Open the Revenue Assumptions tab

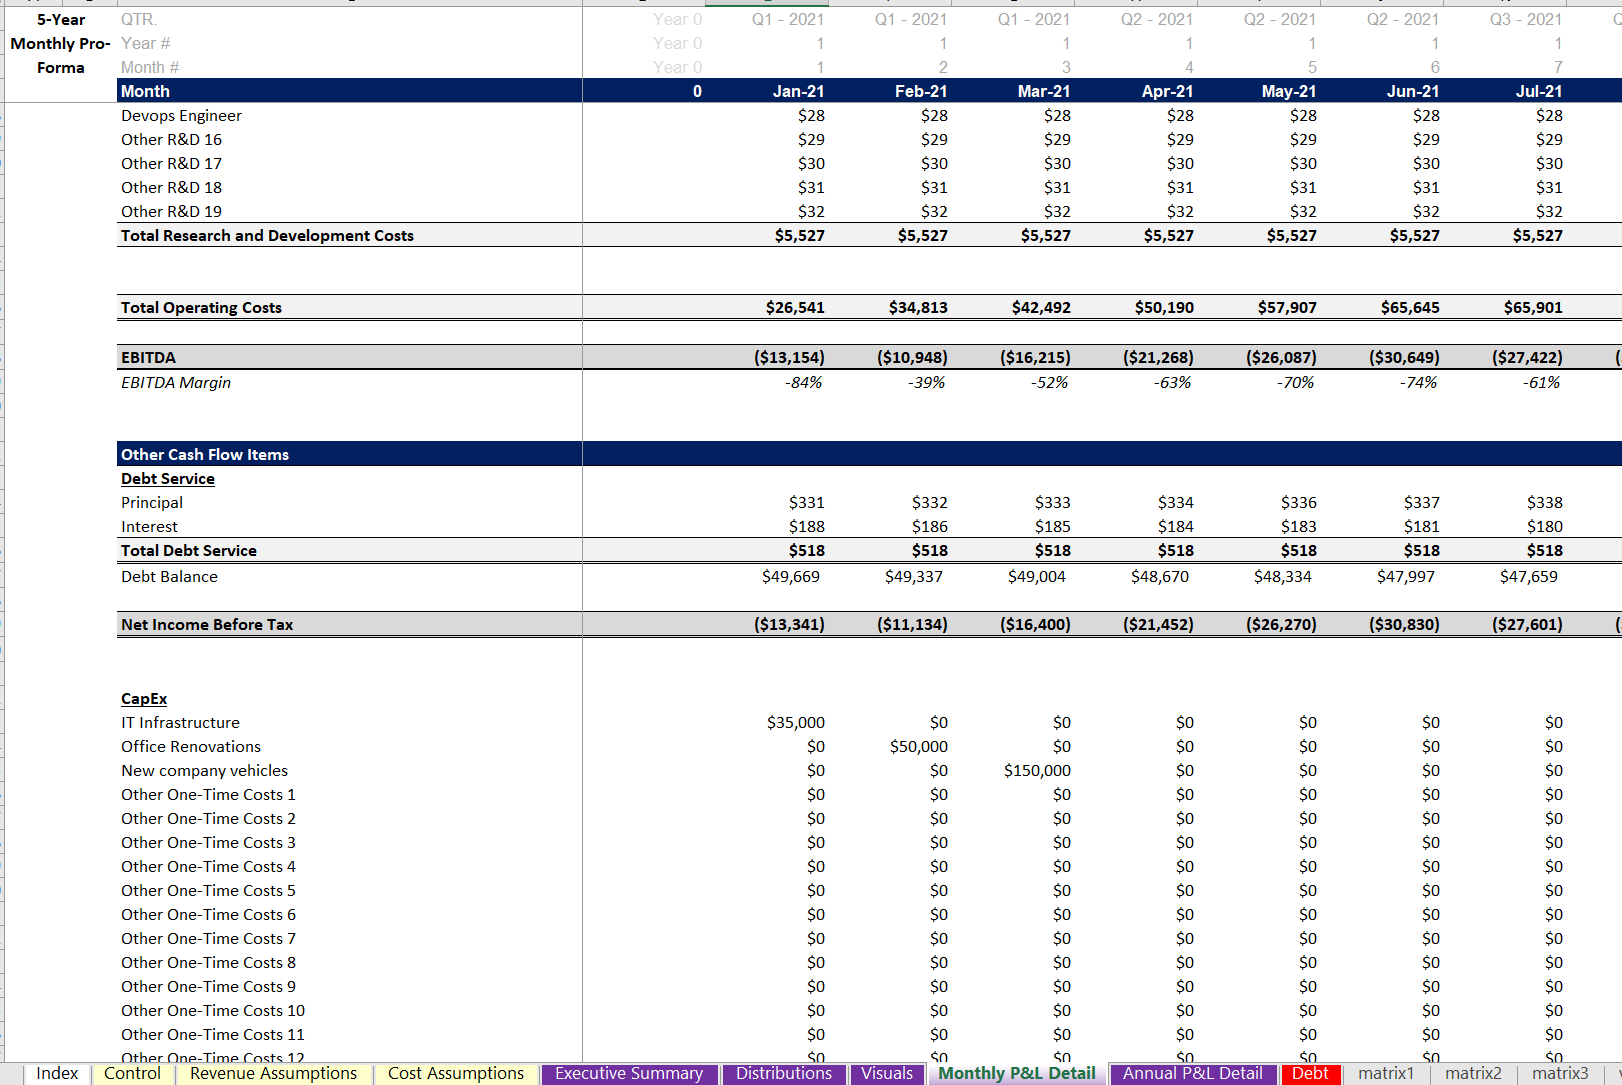[273, 1073]
